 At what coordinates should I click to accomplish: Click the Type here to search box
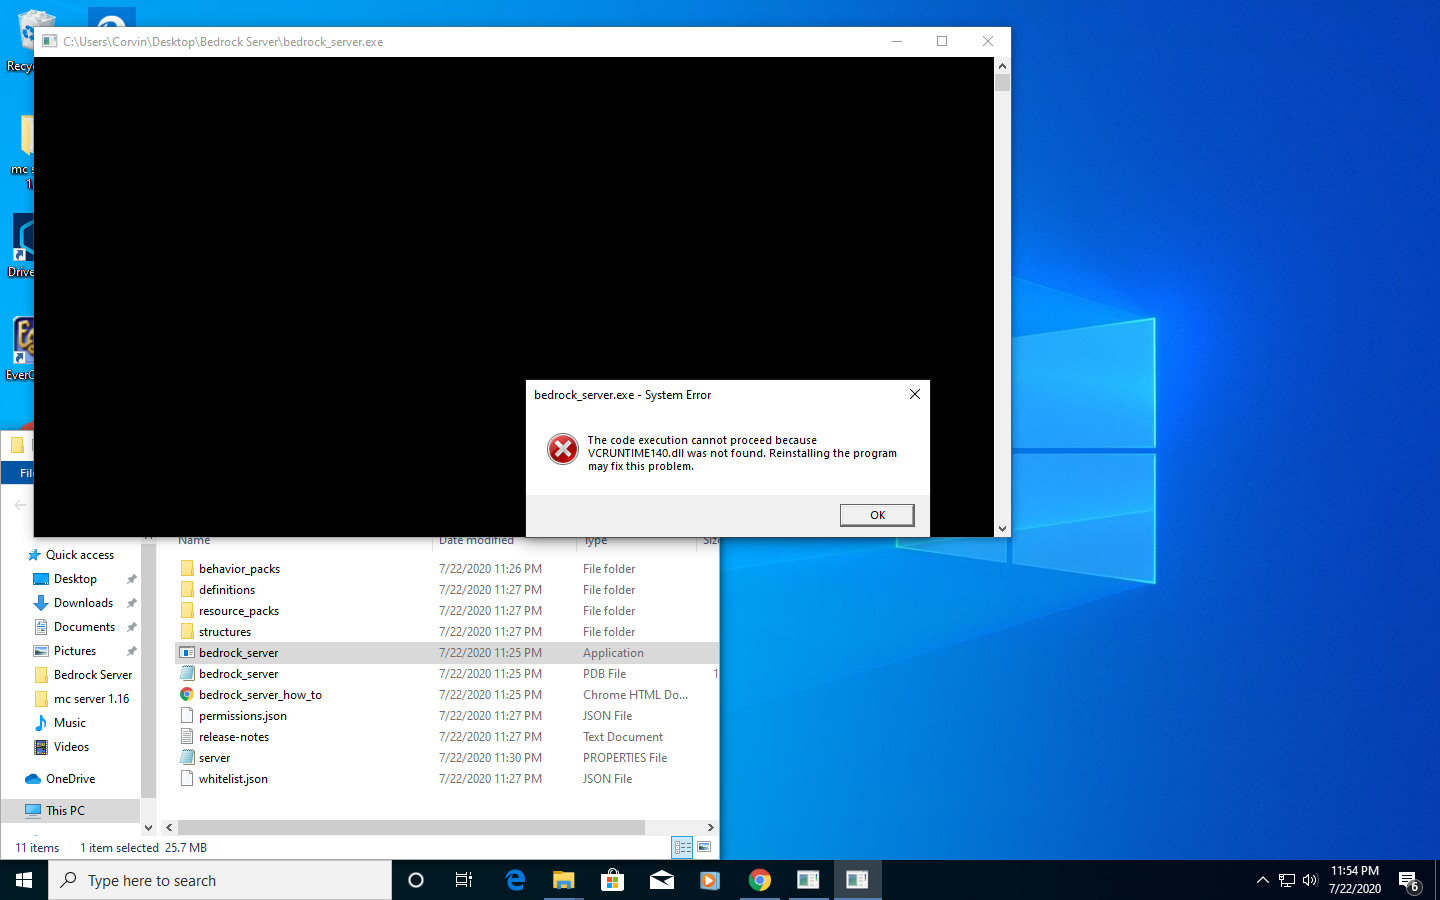click(x=220, y=880)
